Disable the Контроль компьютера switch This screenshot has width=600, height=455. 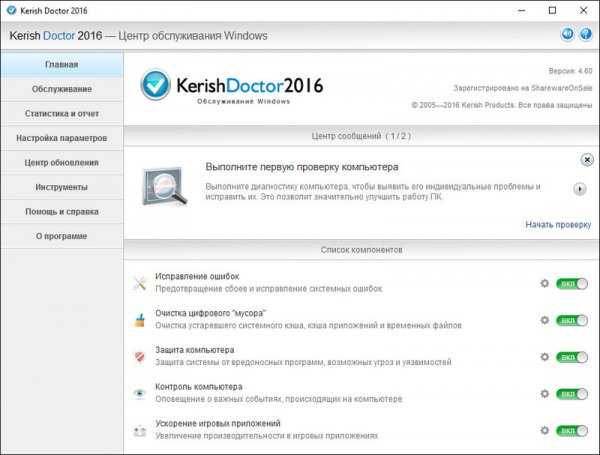pyautogui.click(x=572, y=394)
